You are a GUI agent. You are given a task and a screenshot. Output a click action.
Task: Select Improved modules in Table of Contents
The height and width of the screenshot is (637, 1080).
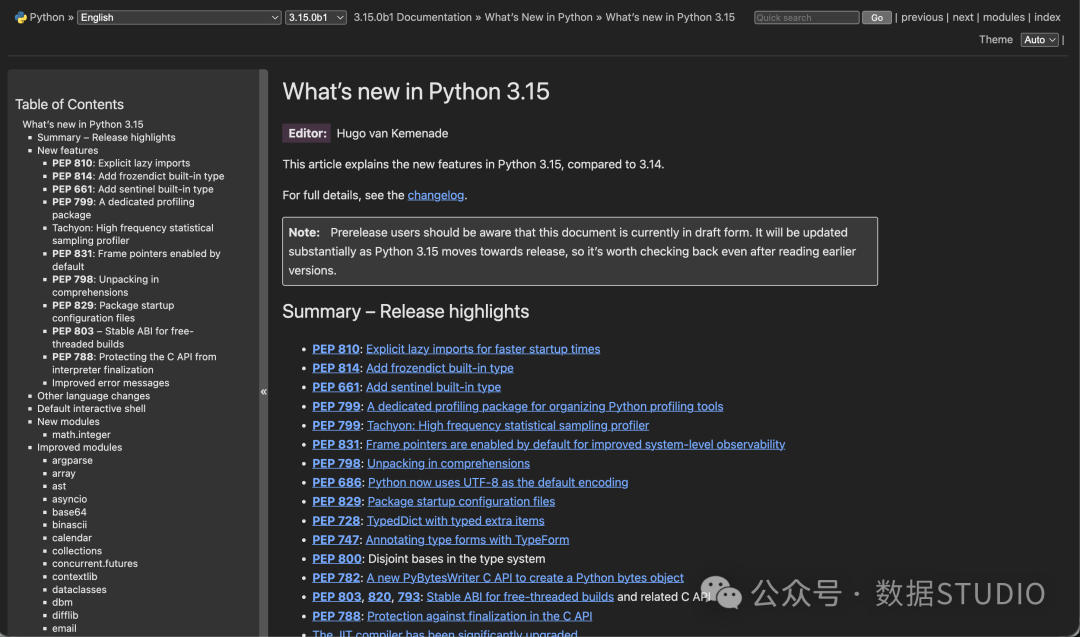click(80, 448)
